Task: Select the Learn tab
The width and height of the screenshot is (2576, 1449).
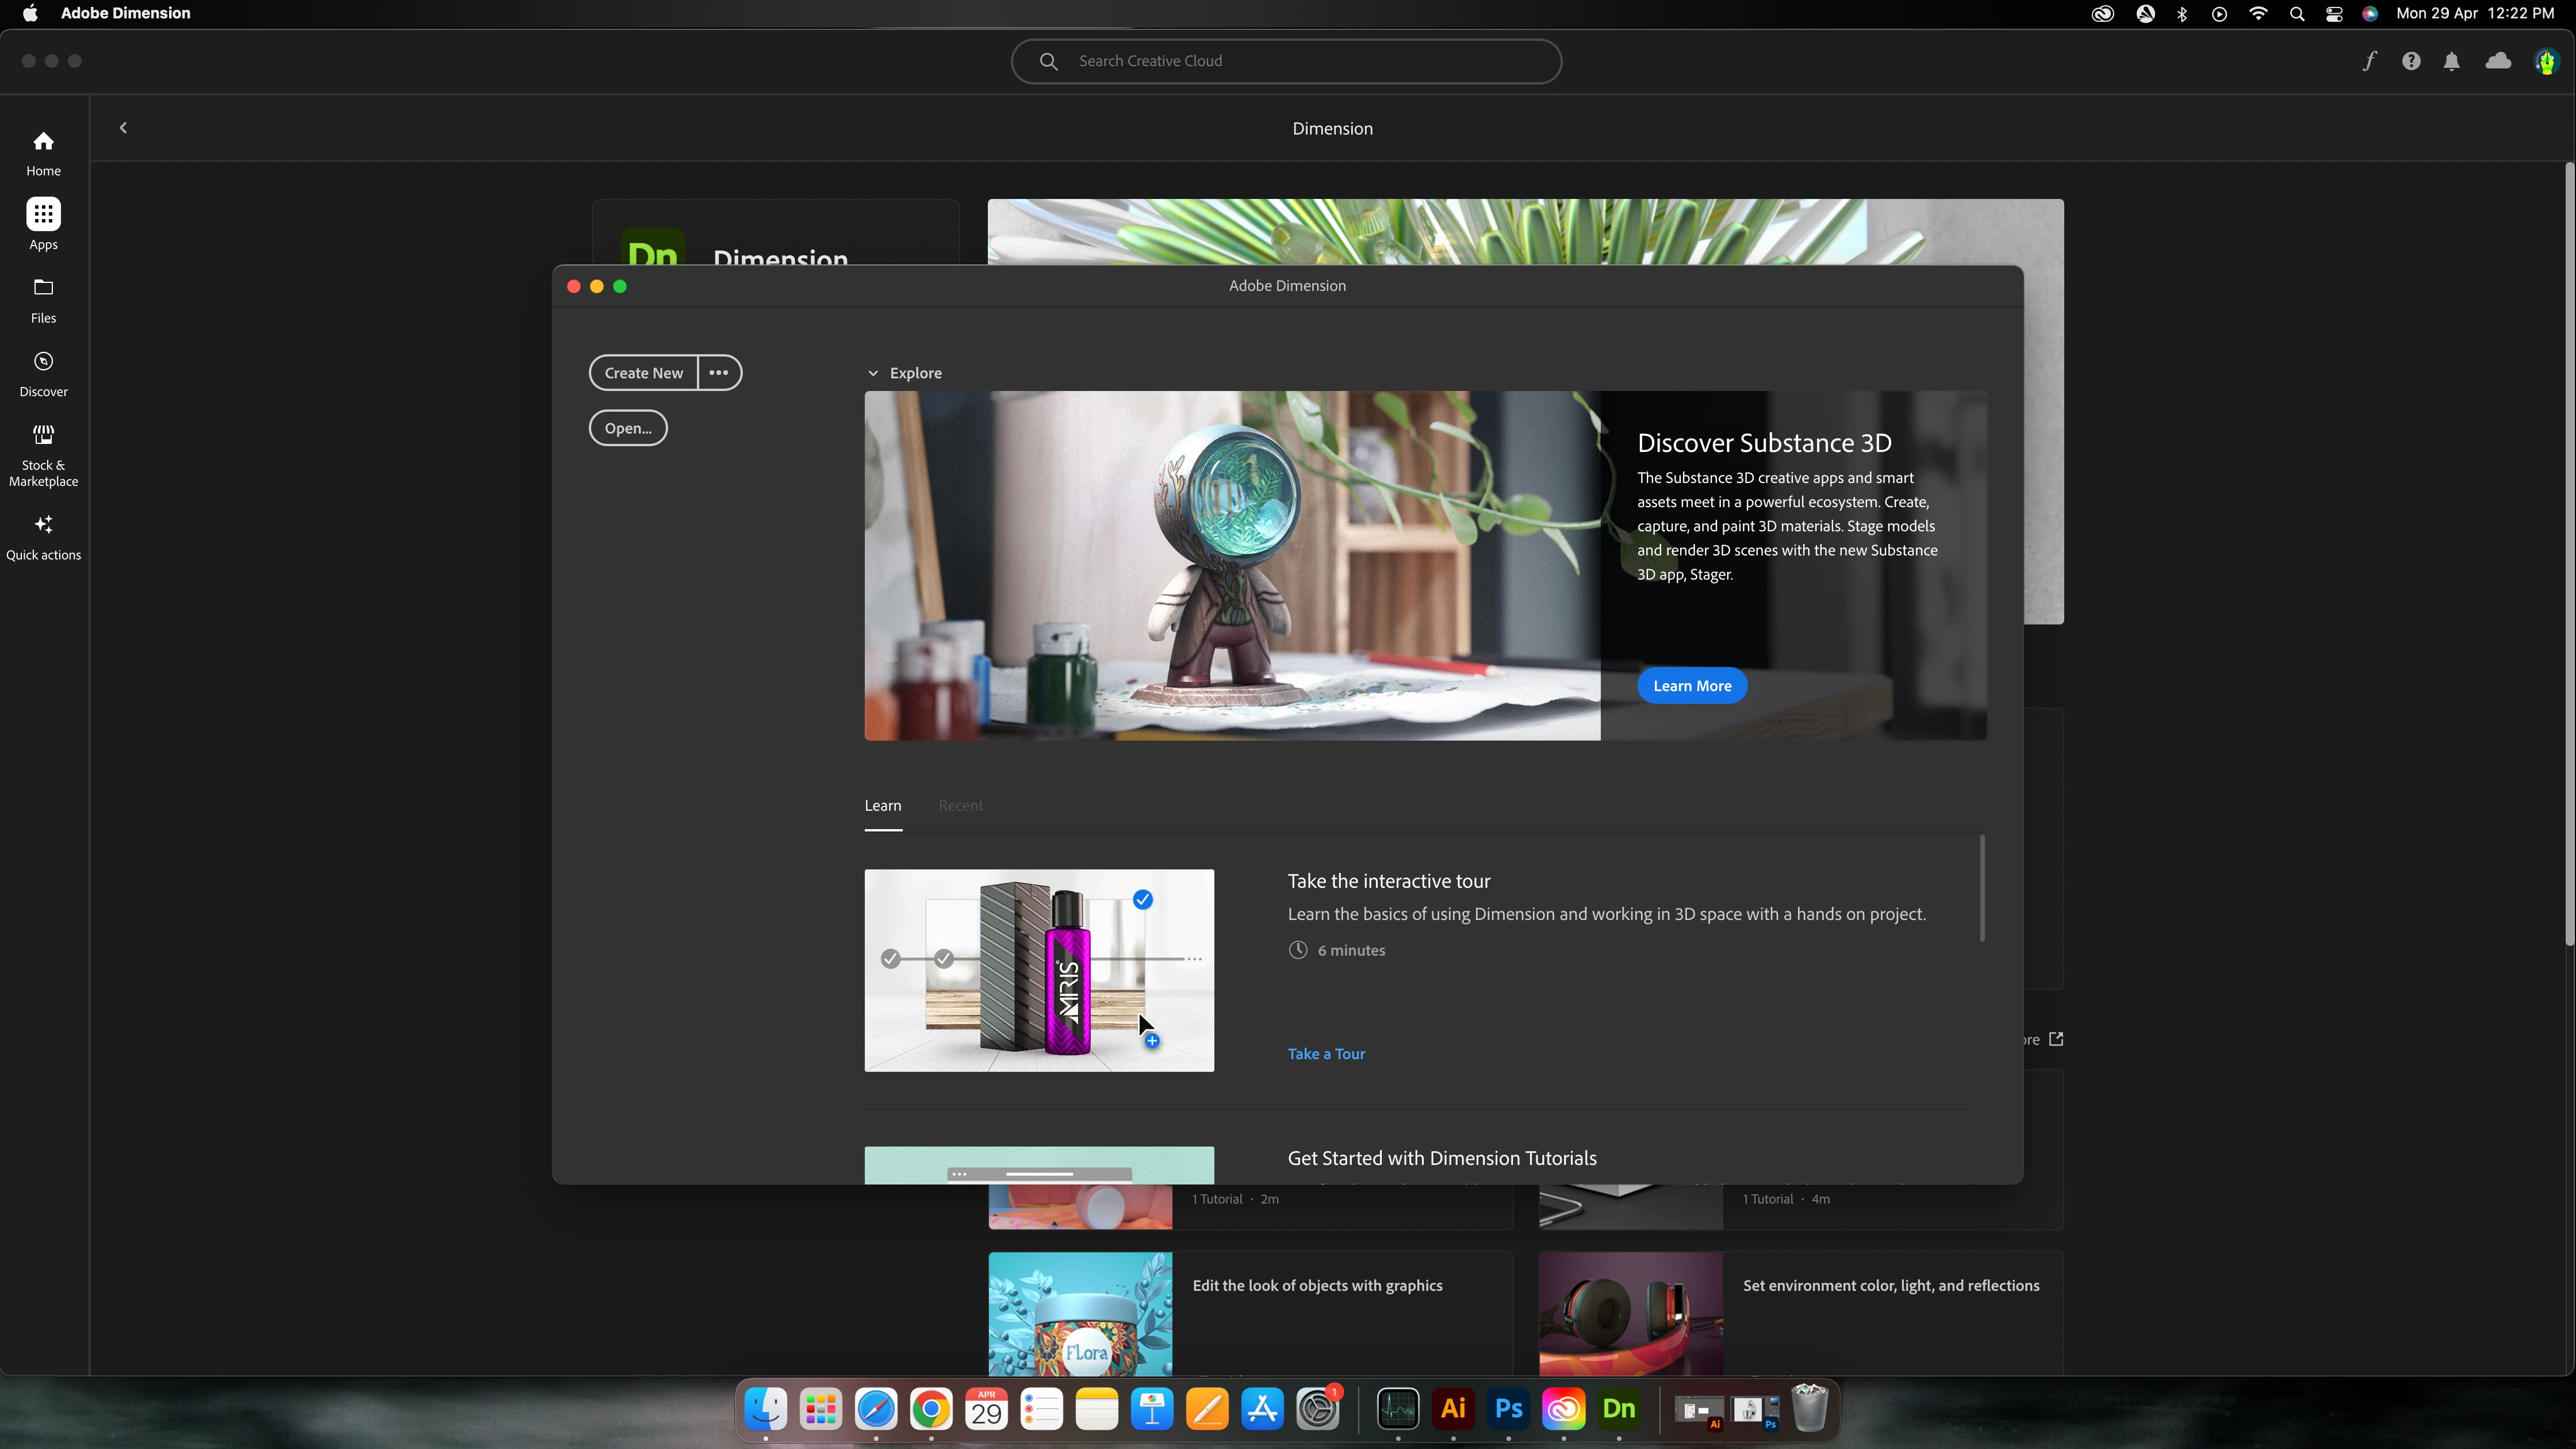Action: click(882, 806)
